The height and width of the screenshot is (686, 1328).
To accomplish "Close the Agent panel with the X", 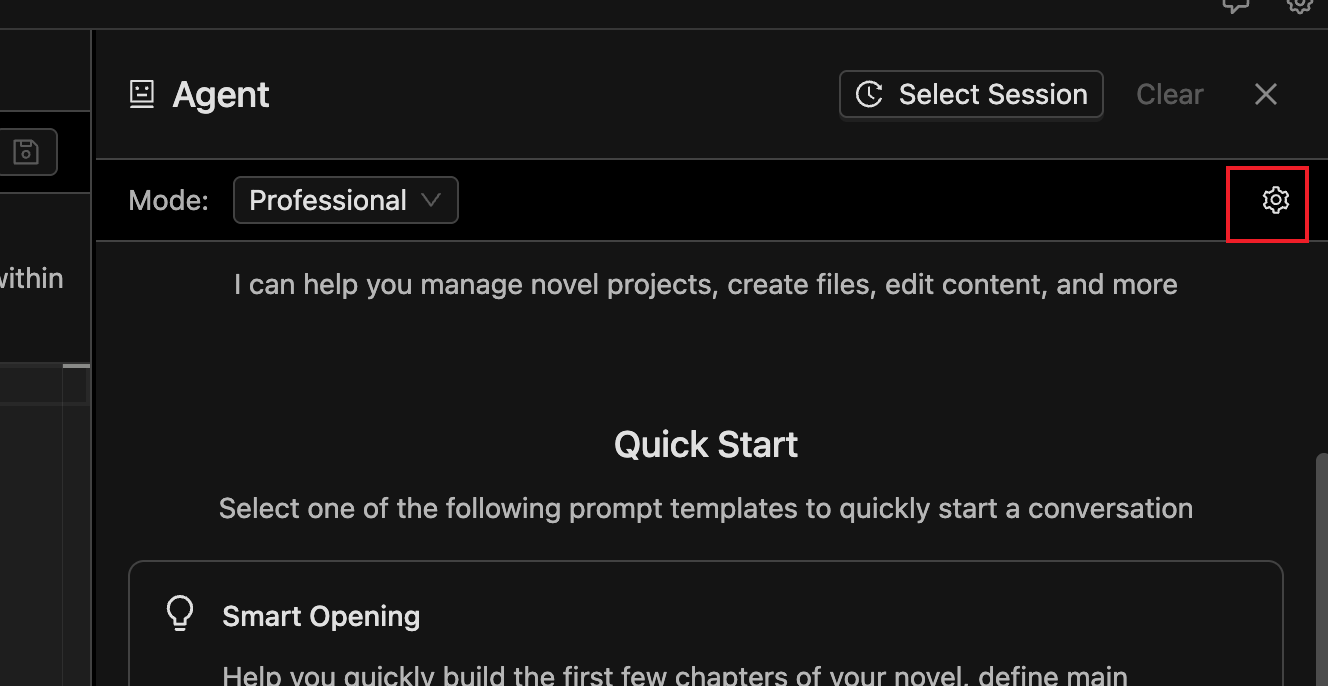I will coord(1265,94).
